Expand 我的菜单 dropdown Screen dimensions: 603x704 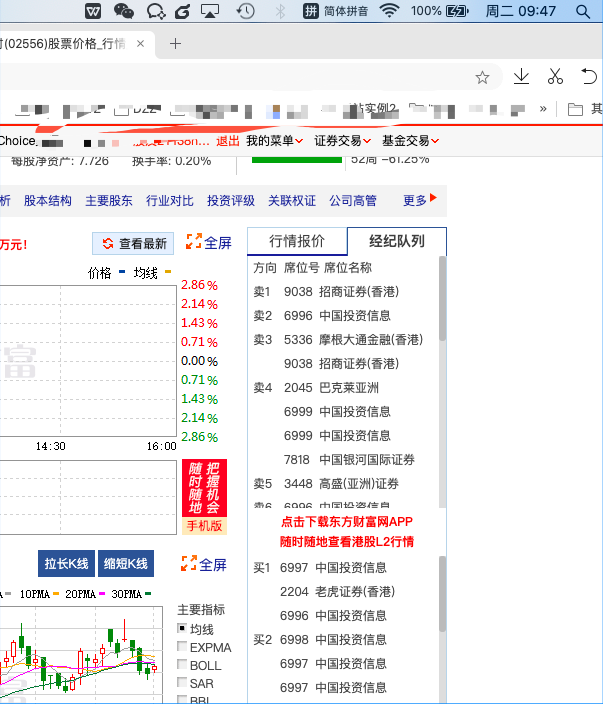(274, 141)
